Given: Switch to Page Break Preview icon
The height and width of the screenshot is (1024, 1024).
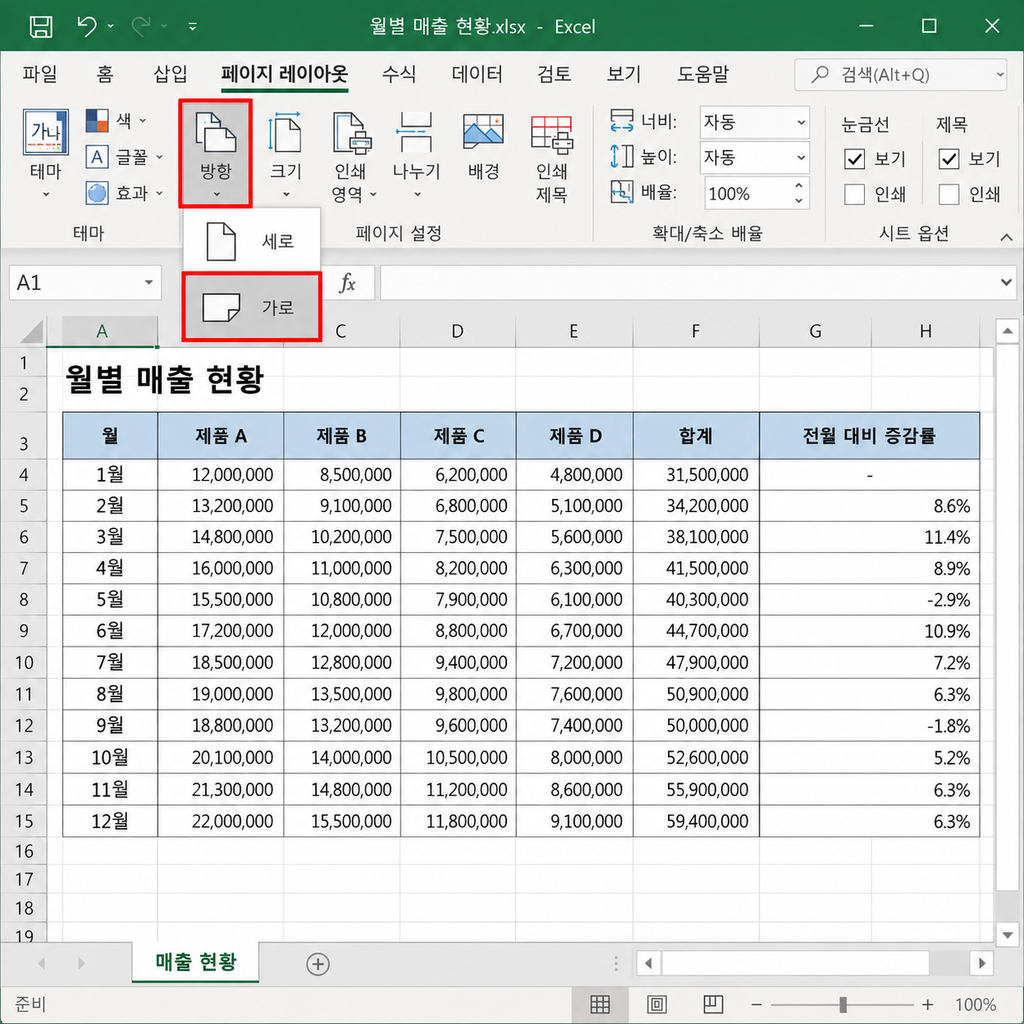Looking at the screenshot, I should [713, 1004].
